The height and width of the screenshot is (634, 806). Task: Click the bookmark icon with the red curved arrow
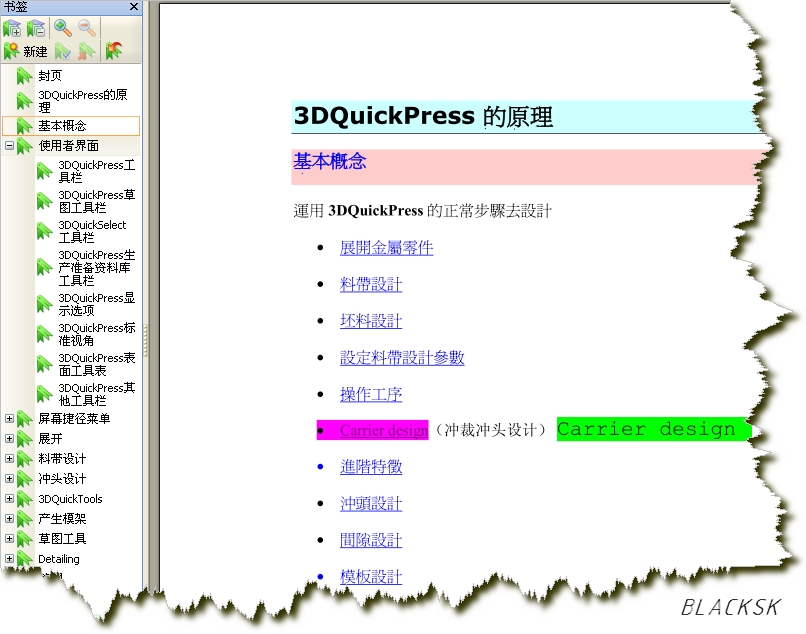[113, 50]
